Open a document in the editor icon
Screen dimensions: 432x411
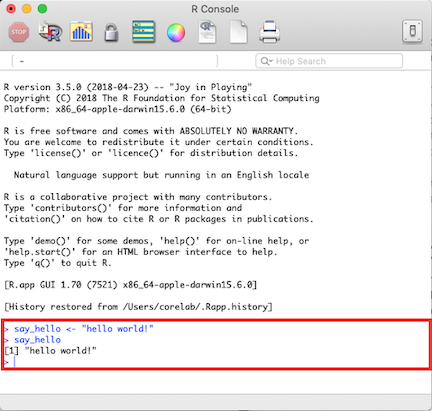tap(207, 32)
